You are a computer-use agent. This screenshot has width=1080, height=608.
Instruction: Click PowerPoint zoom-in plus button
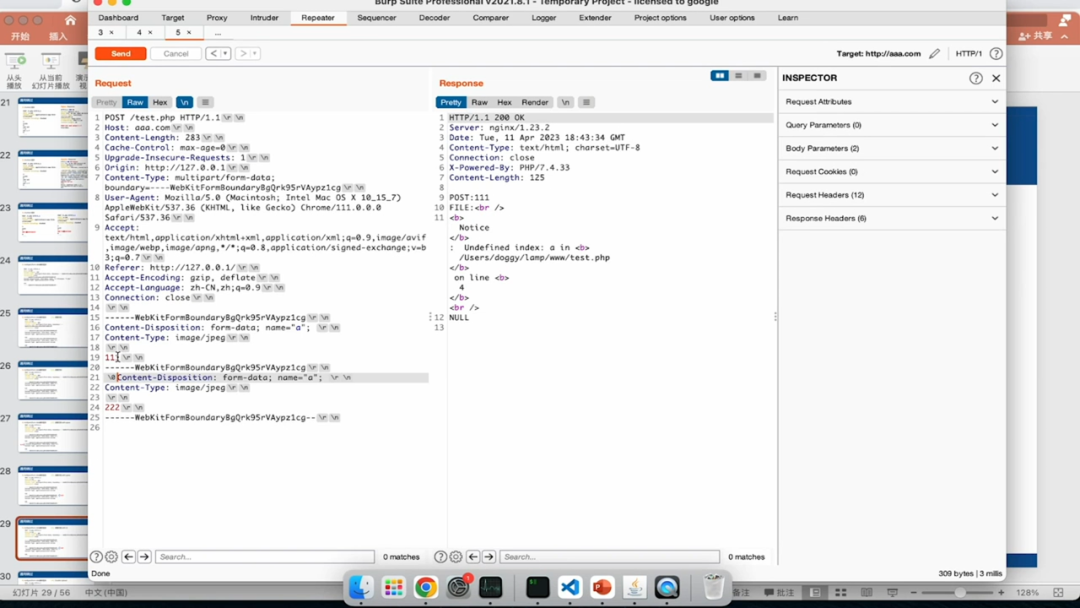coord(1001,592)
